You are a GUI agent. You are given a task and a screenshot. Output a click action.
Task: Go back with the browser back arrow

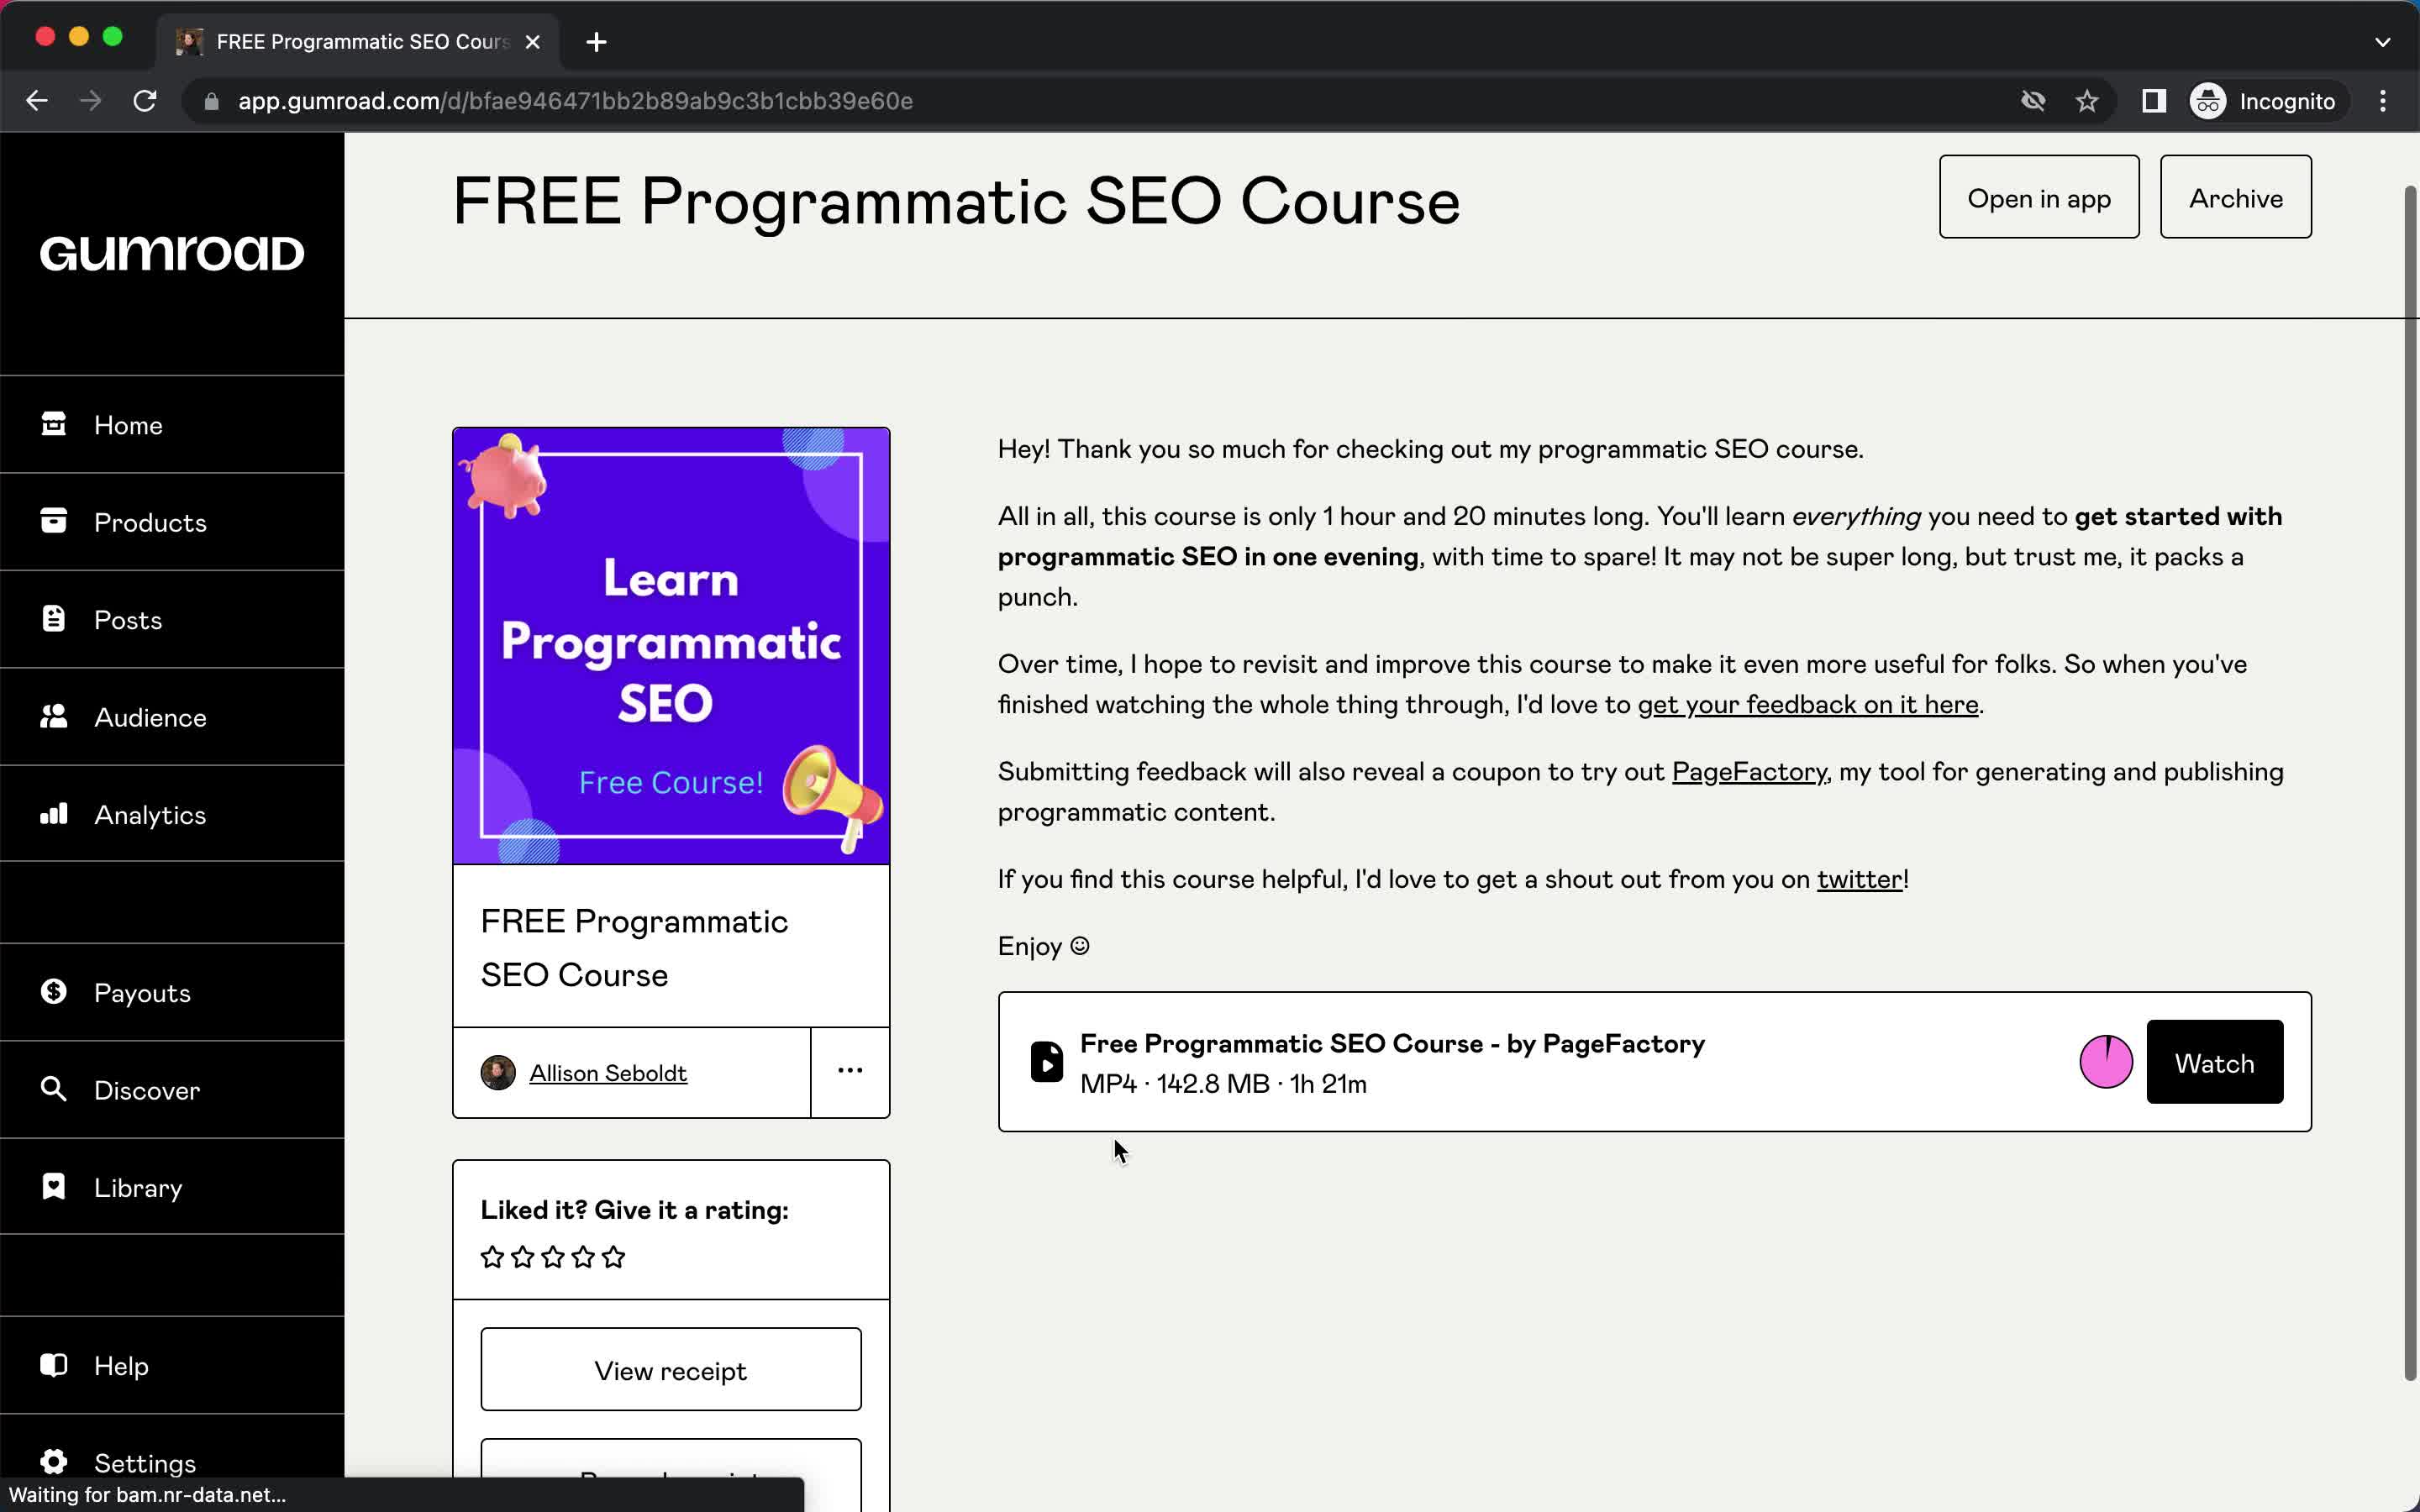(37, 101)
